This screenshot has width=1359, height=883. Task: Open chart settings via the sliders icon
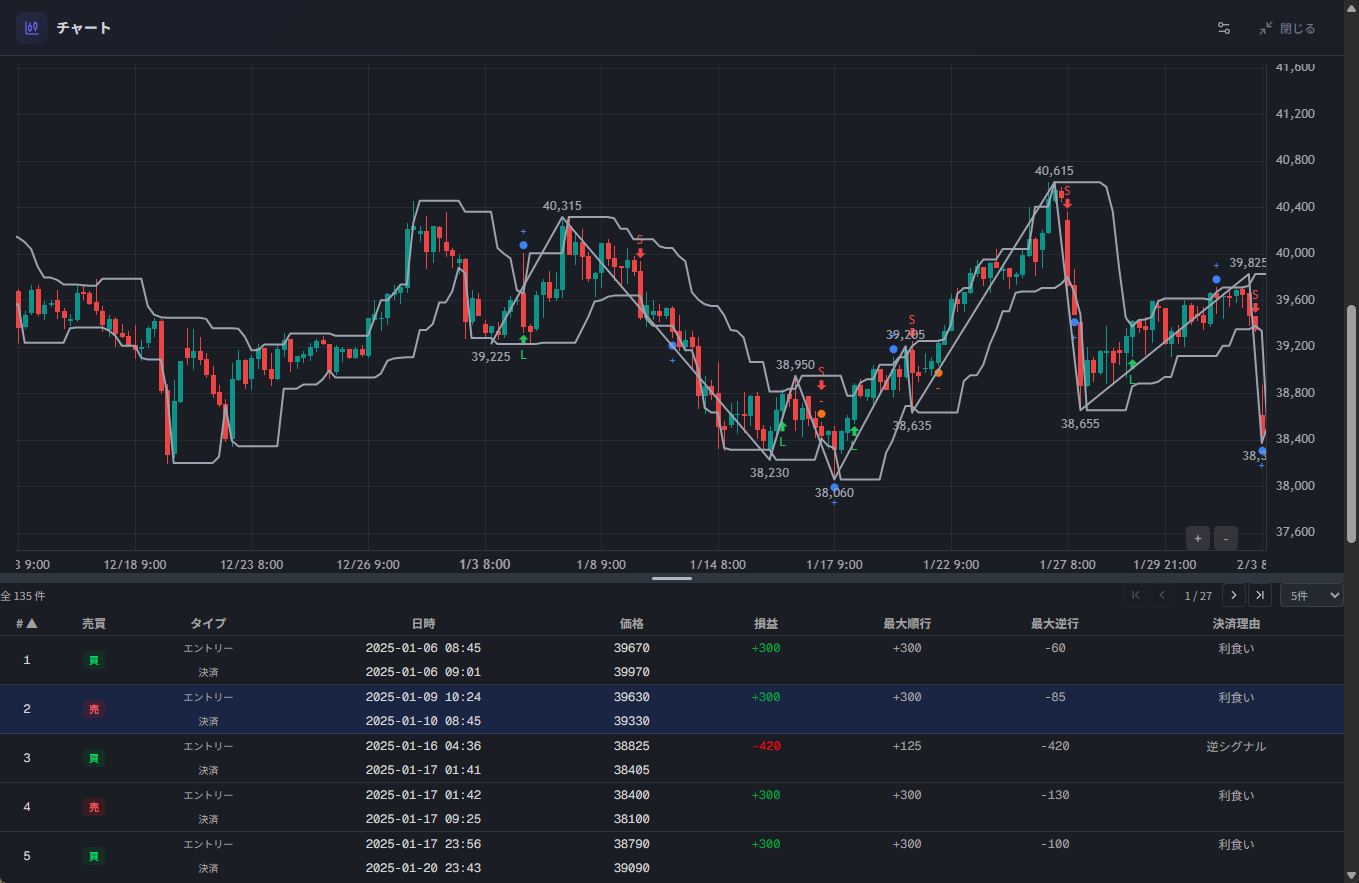point(1223,28)
